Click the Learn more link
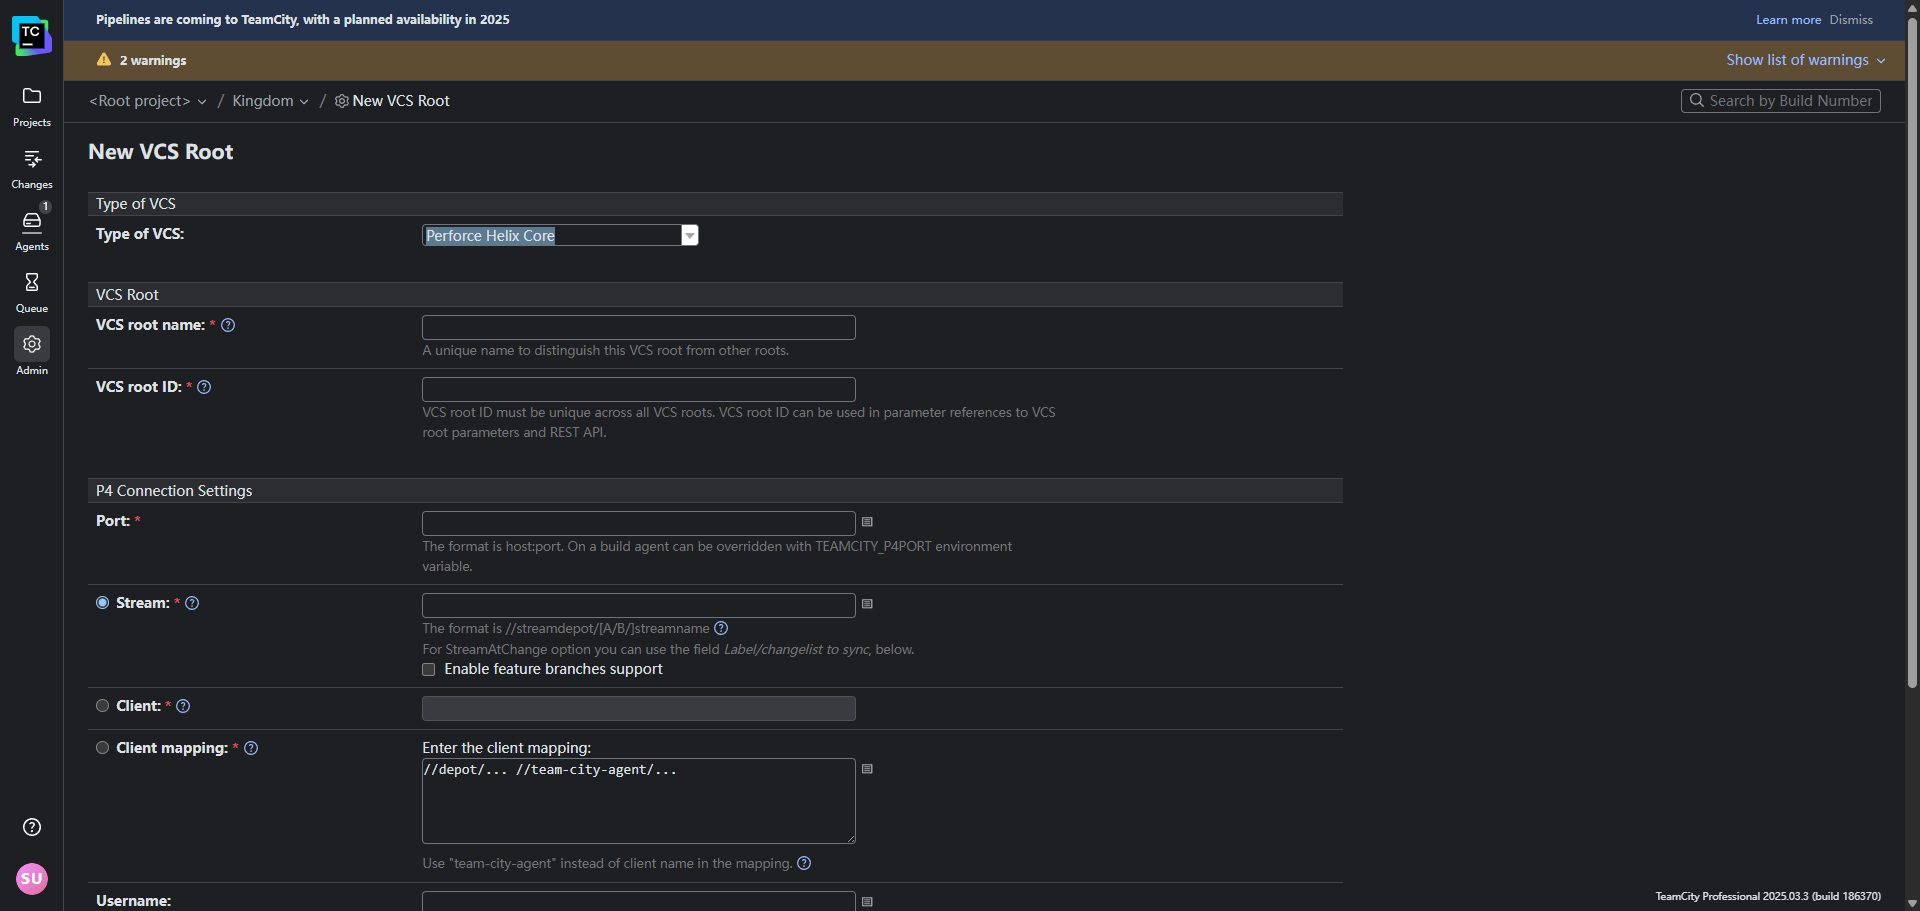The width and height of the screenshot is (1920, 911). pyautogui.click(x=1788, y=20)
